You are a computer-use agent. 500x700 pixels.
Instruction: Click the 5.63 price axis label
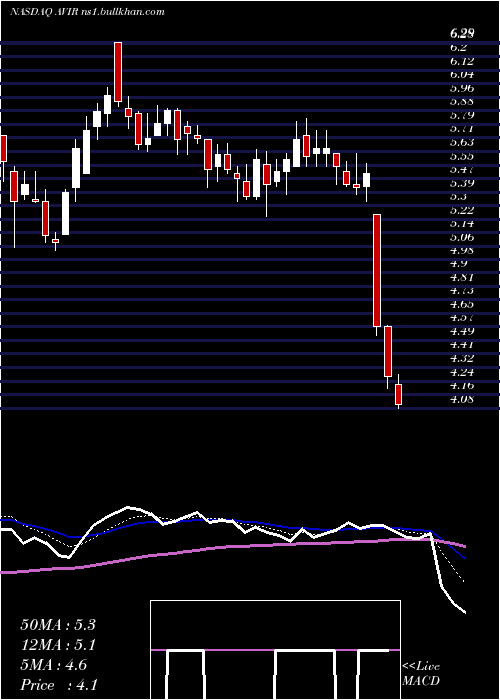pos(462,142)
